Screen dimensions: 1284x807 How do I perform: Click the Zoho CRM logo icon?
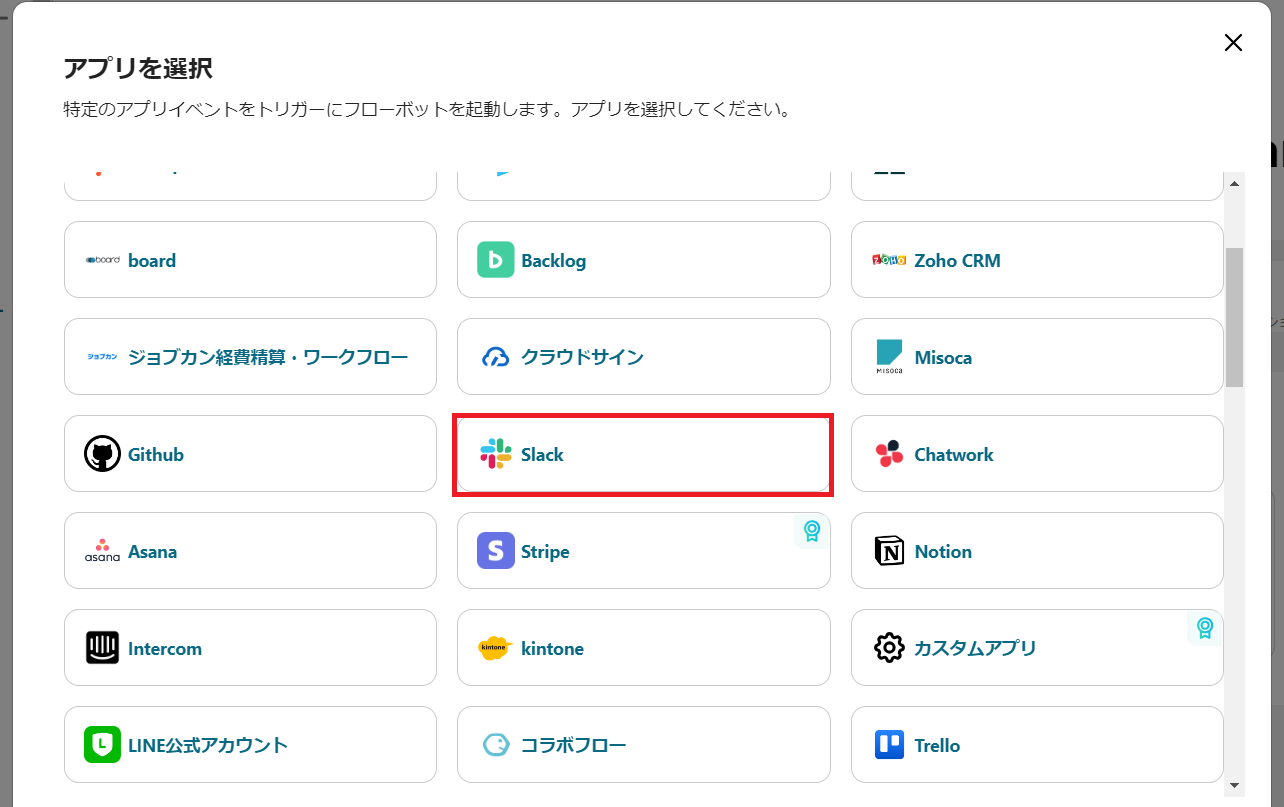889,260
